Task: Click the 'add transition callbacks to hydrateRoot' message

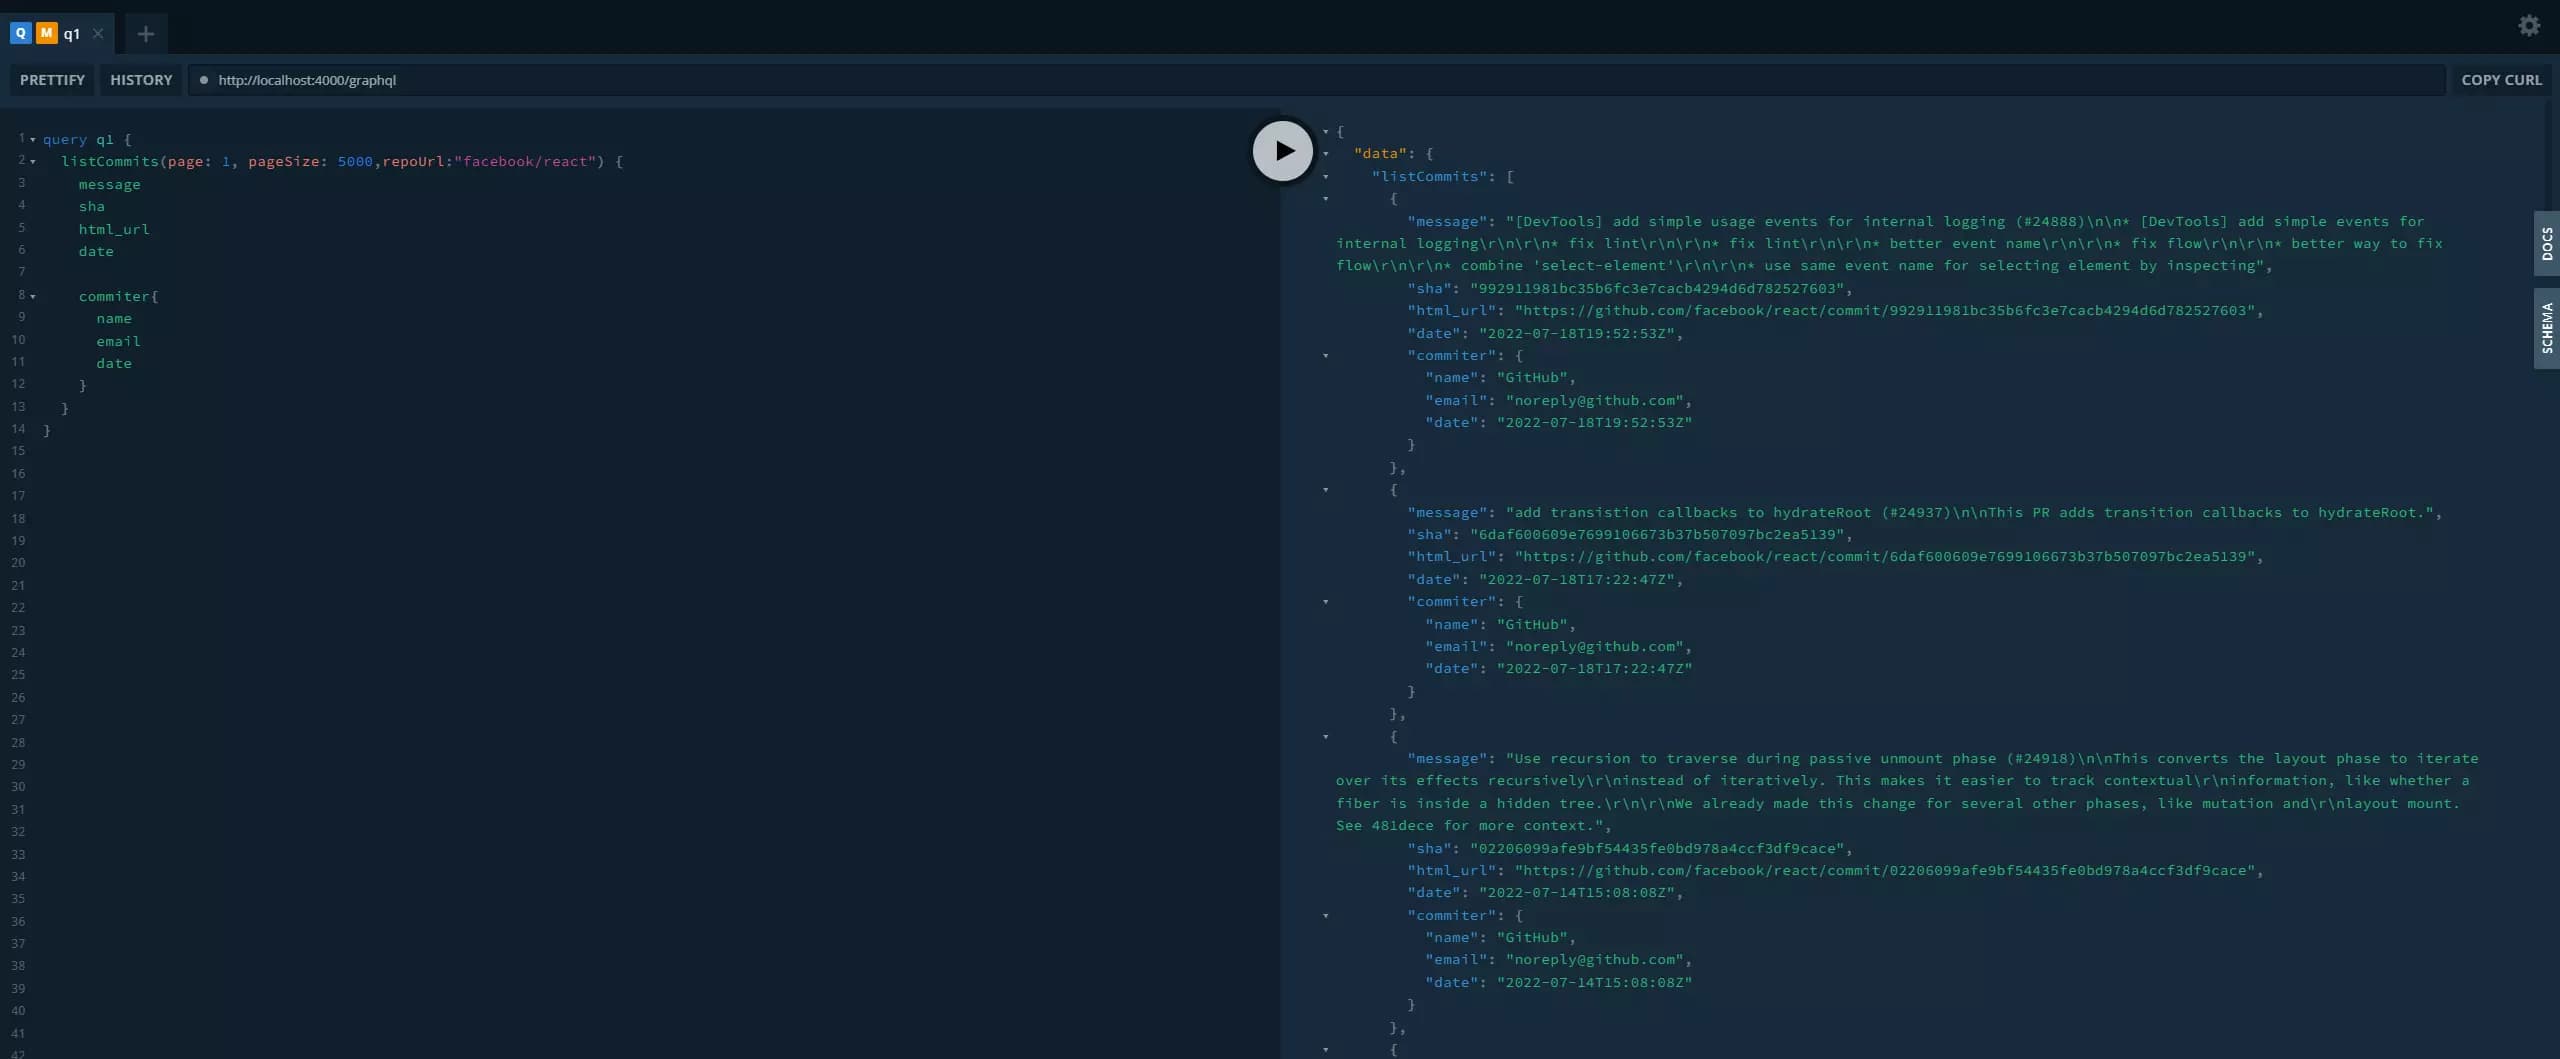Action: (x=1970, y=512)
